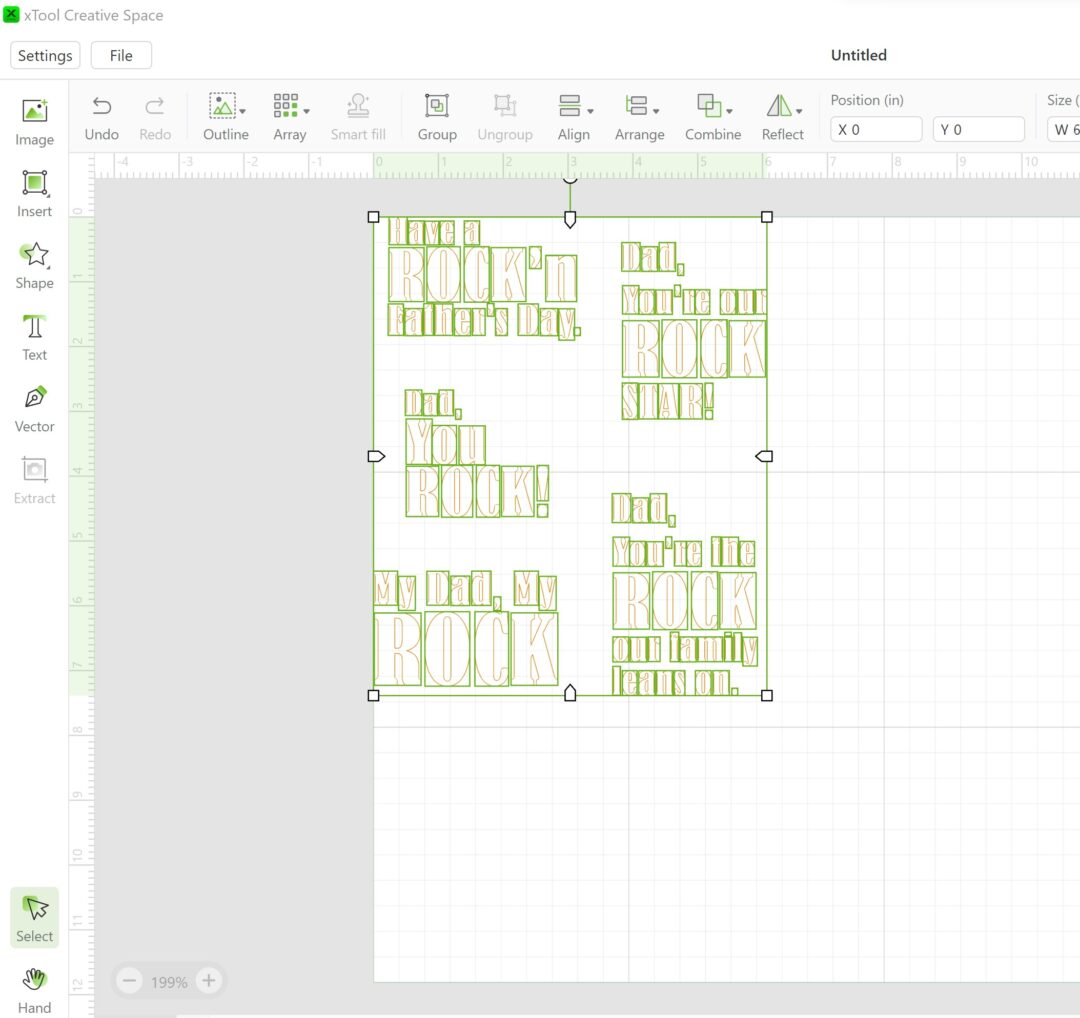Click the Undo arrow

(x=101, y=117)
